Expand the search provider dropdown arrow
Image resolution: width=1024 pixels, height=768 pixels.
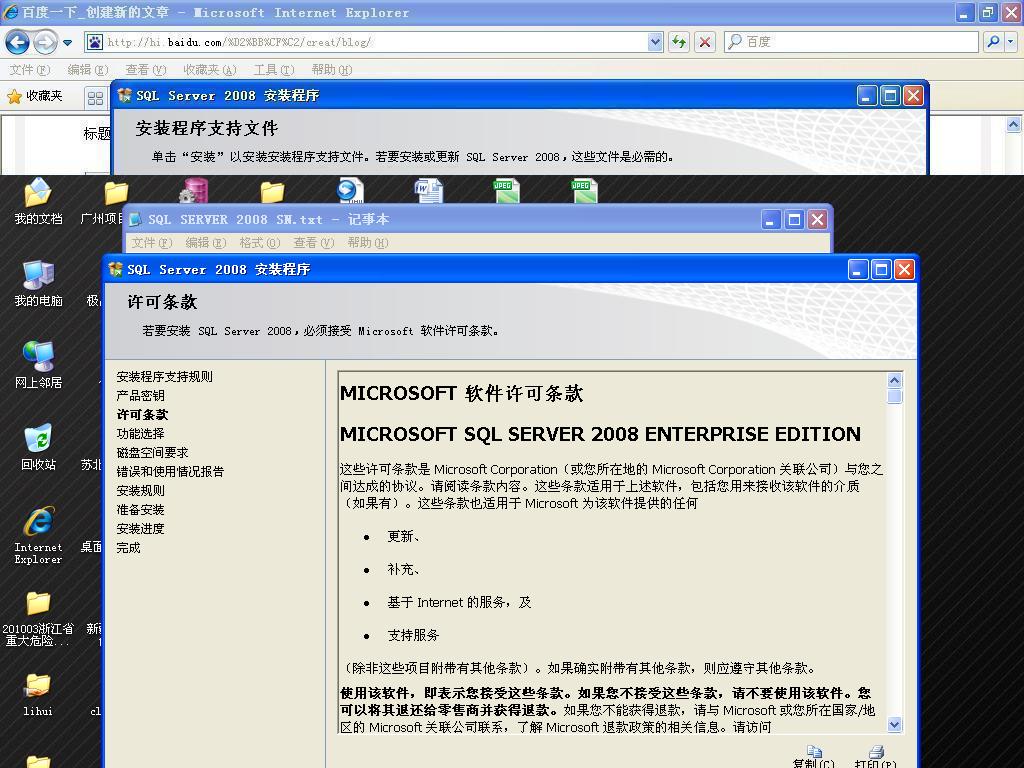coord(1011,42)
